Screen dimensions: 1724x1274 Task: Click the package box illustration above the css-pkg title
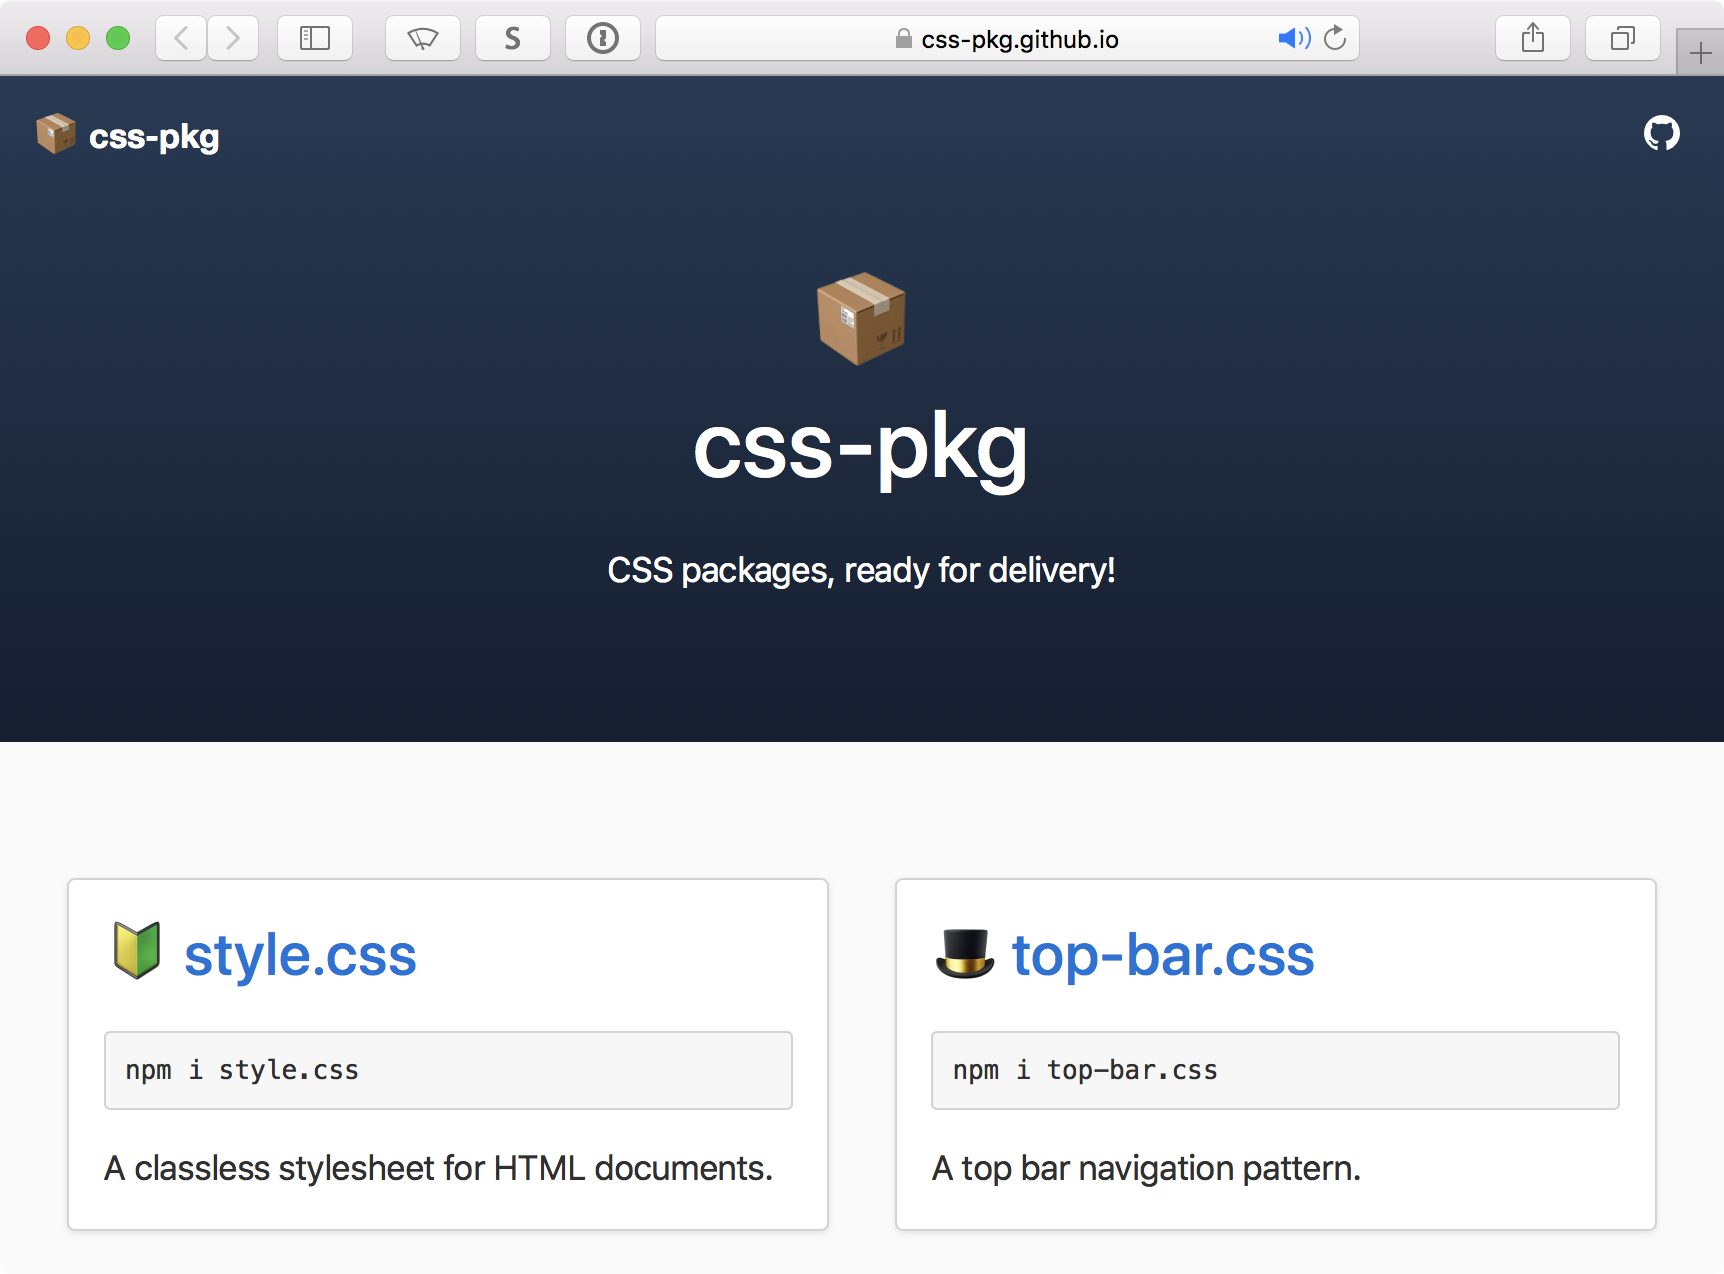861,318
